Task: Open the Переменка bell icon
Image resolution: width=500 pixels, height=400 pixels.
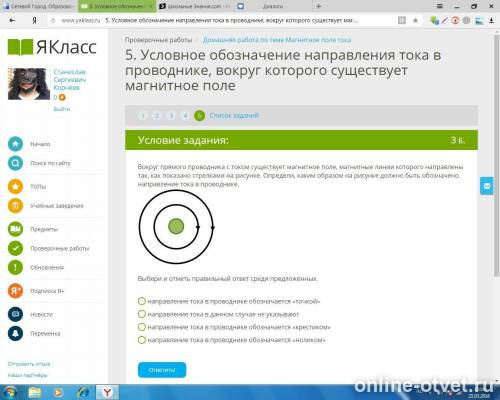Action: [15, 333]
